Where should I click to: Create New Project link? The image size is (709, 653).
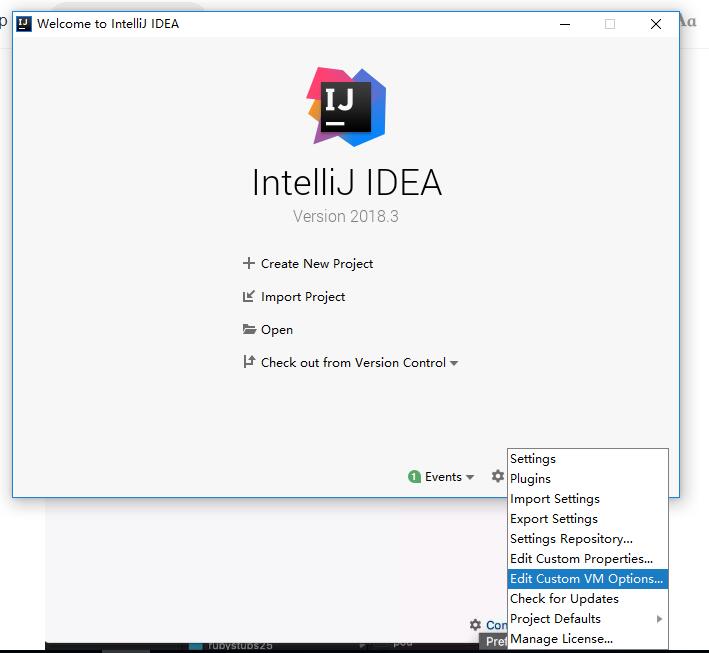(317, 264)
